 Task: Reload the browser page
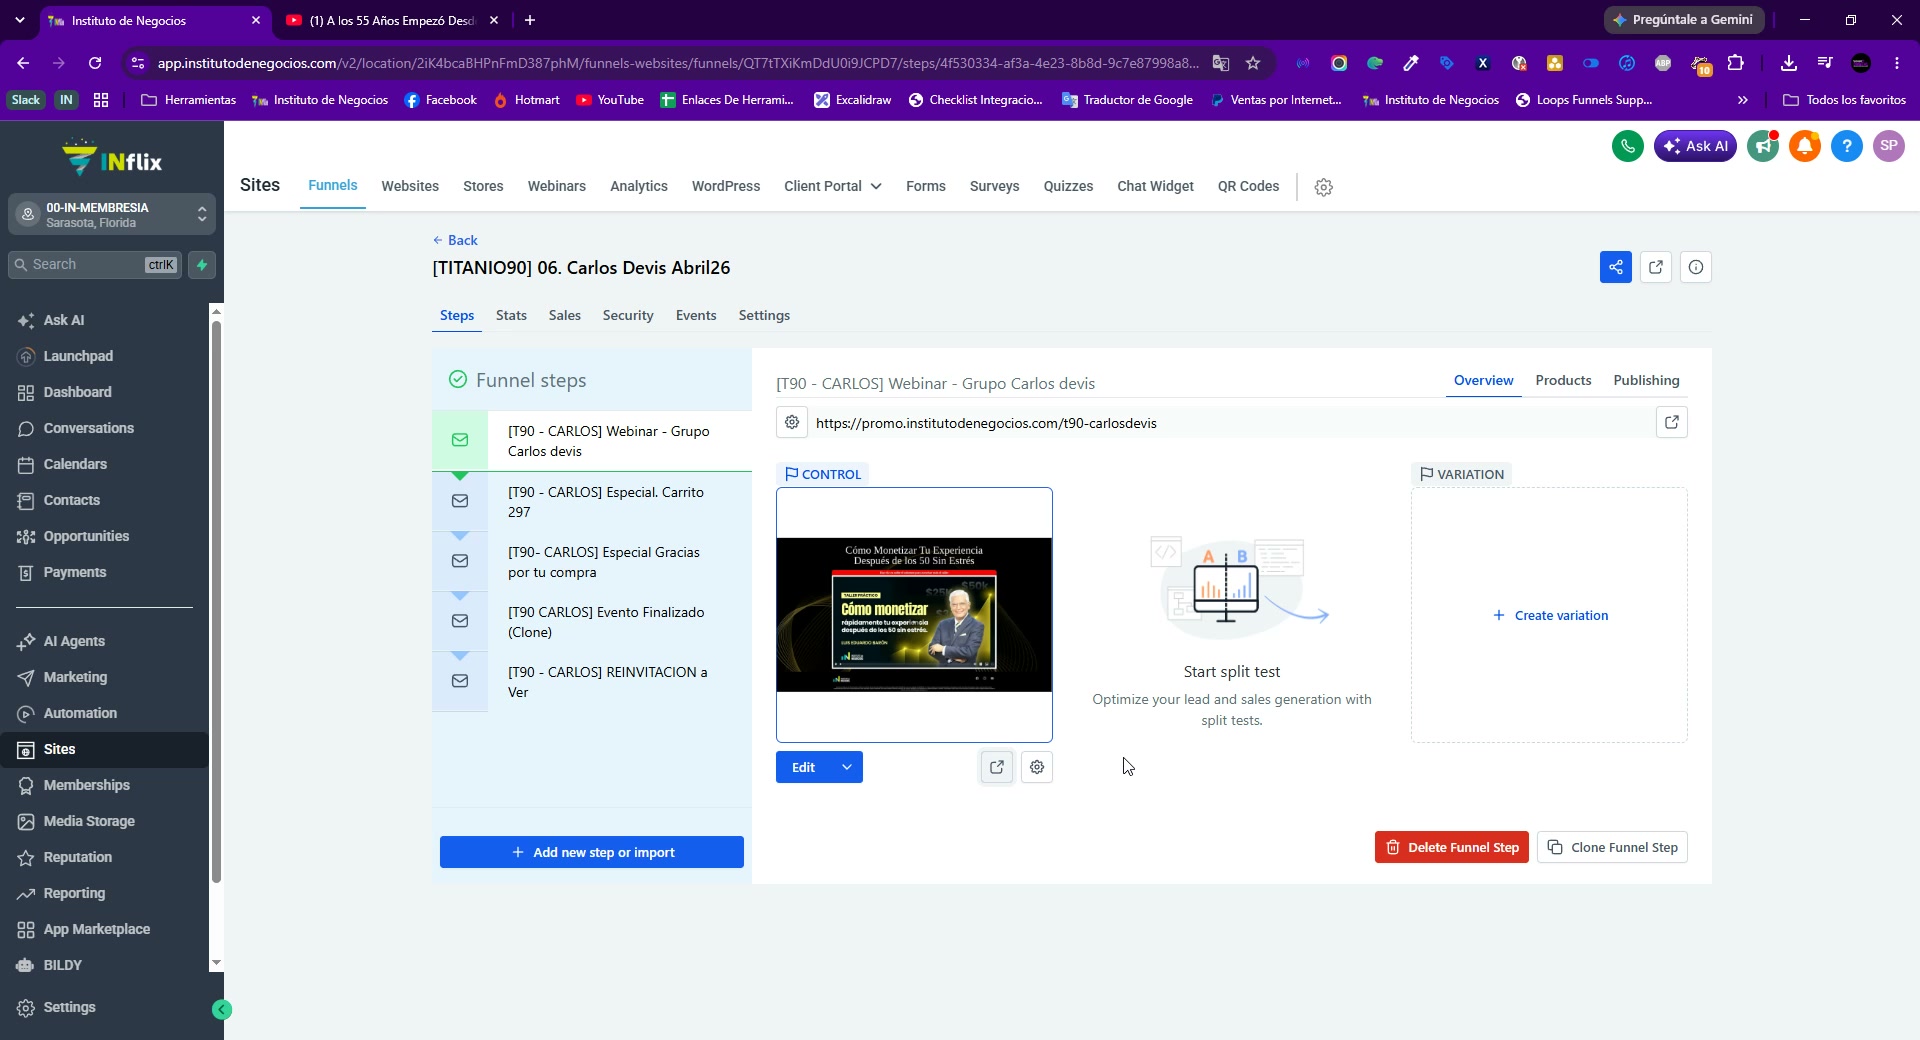pyautogui.click(x=95, y=63)
